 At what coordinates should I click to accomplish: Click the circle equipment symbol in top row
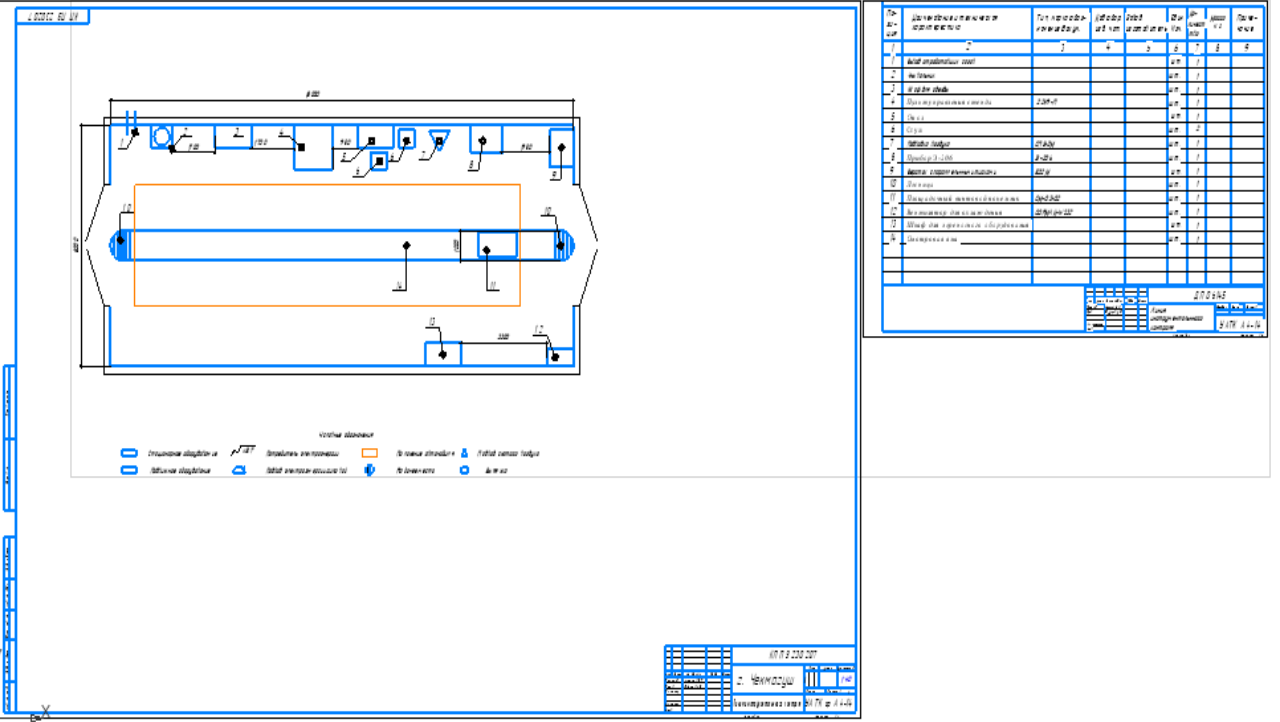click(x=161, y=137)
